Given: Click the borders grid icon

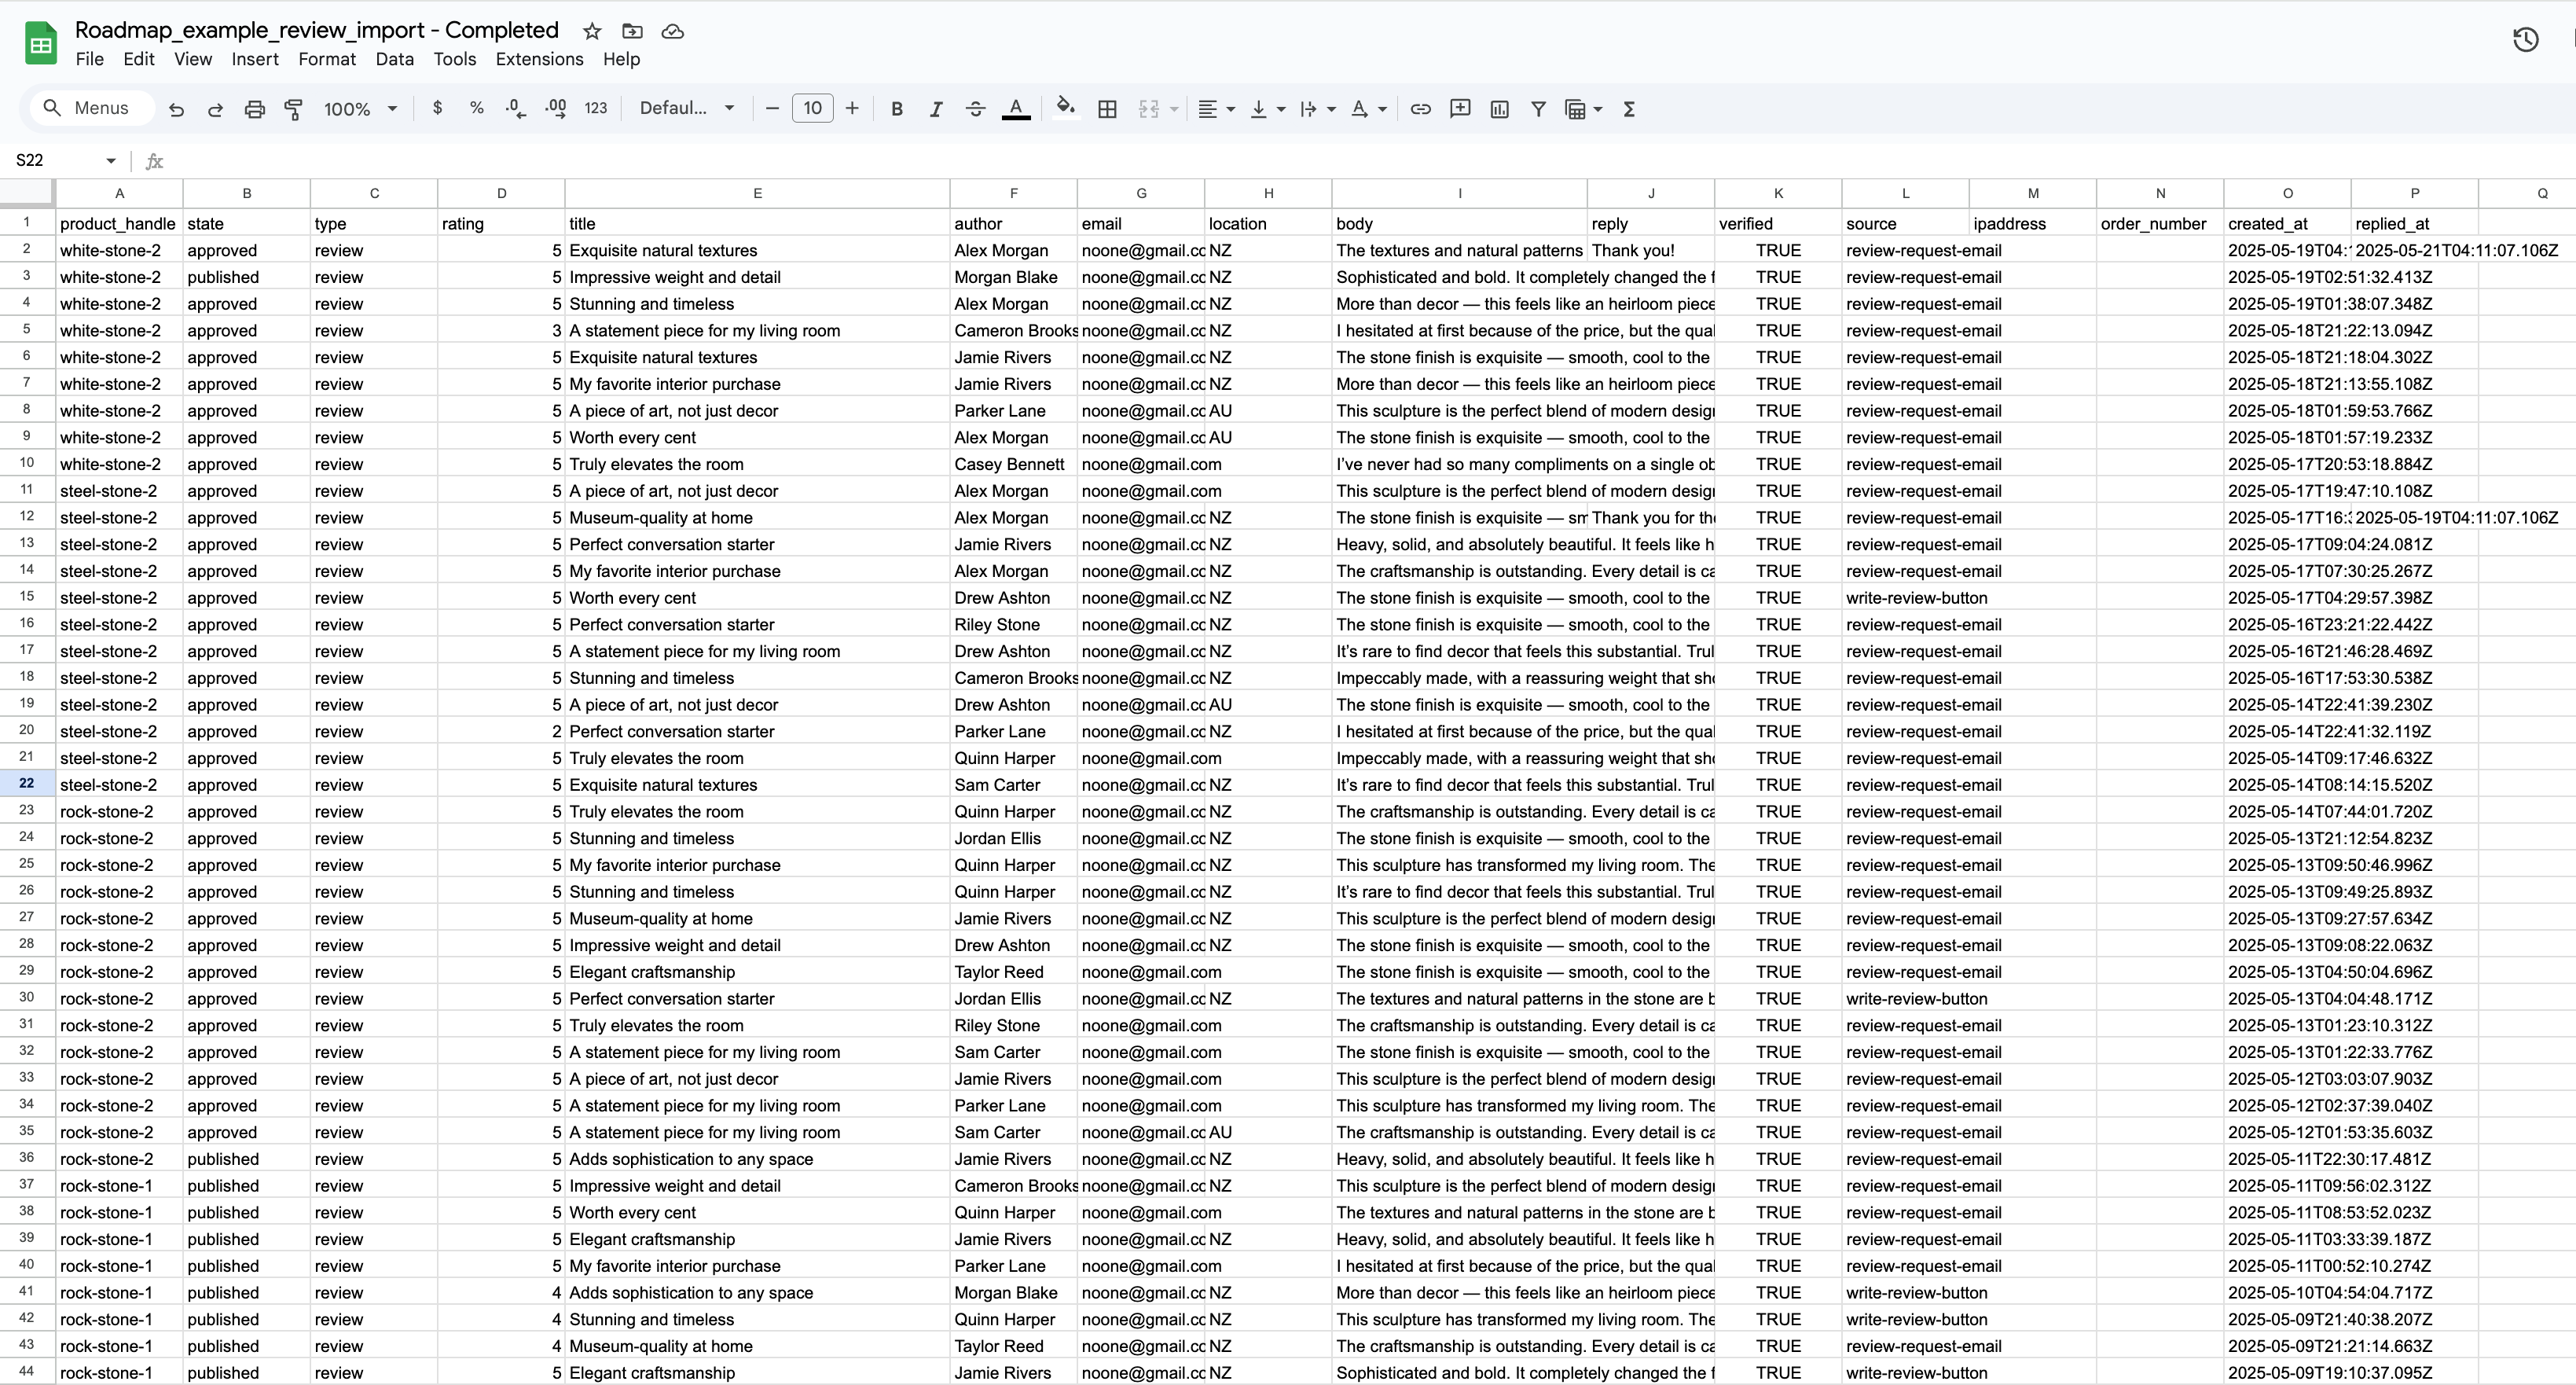Looking at the screenshot, I should coord(1107,109).
